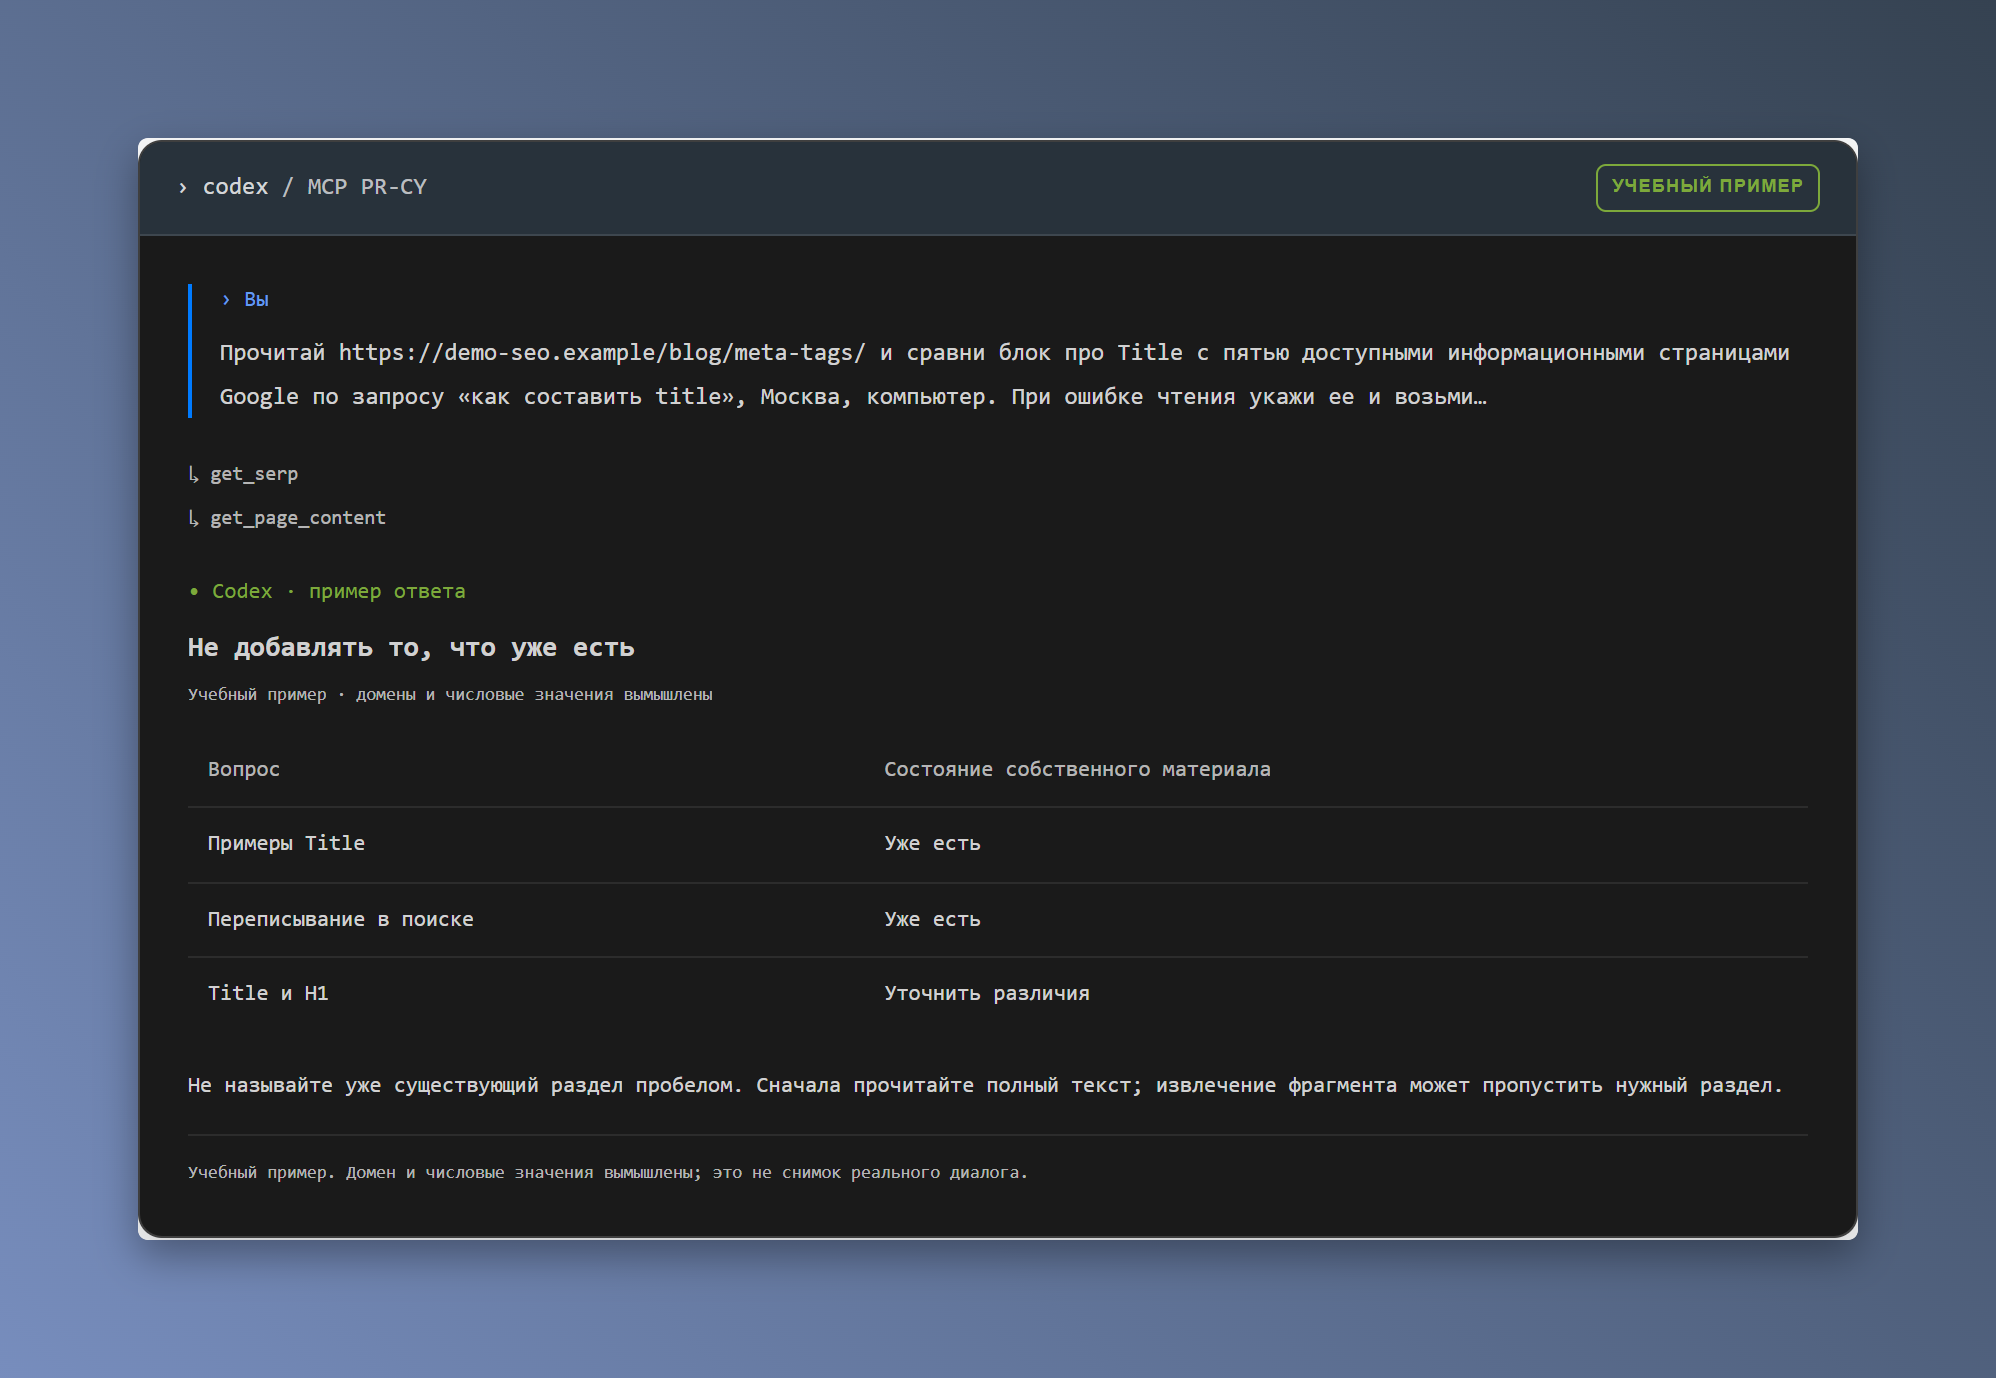Click the green dot before Codex
This screenshot has width=1996, height=1378.
[x=194, y=592]
